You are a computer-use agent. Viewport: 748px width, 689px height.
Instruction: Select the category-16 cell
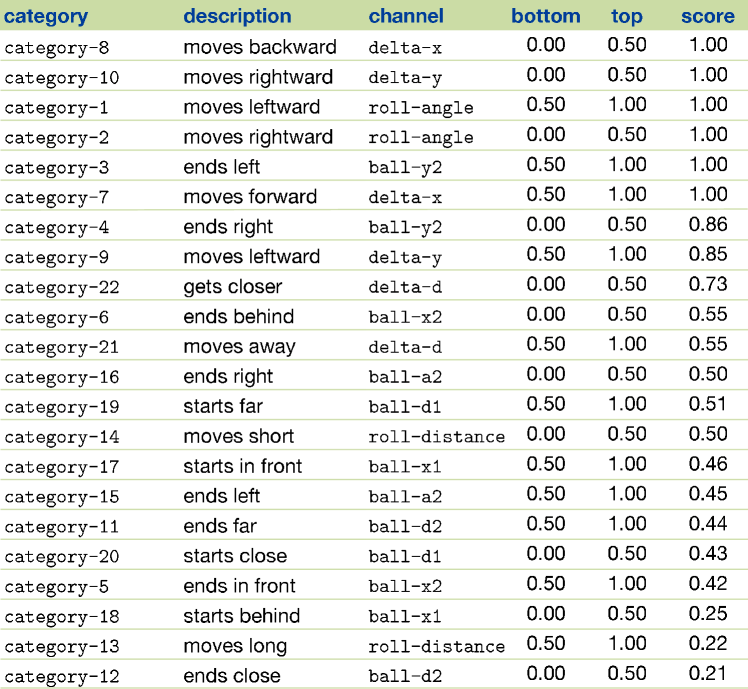[62, 377]
